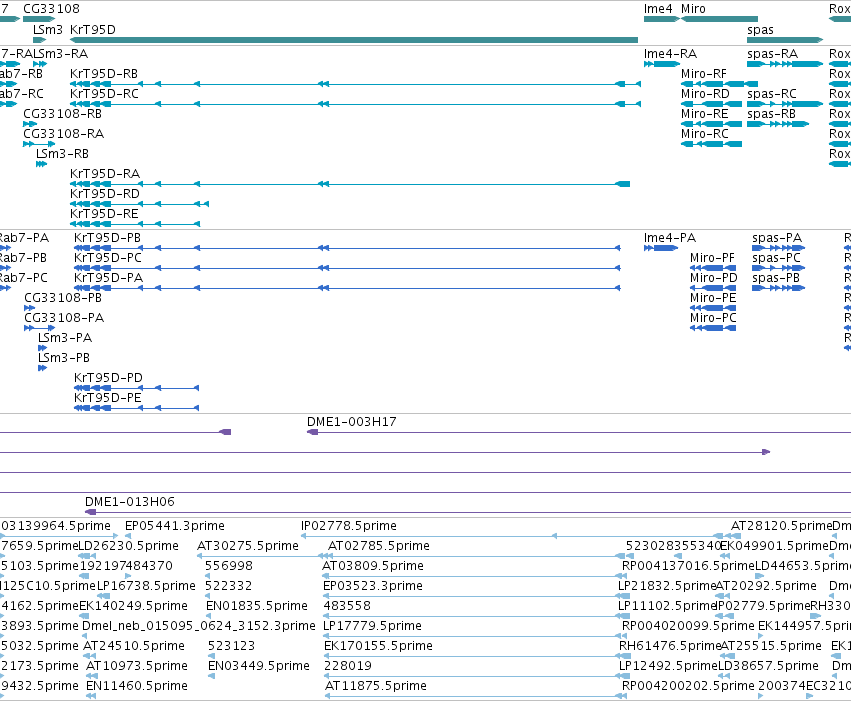Click the spas gene label
The image size is (851, 701).
[760, 29]
